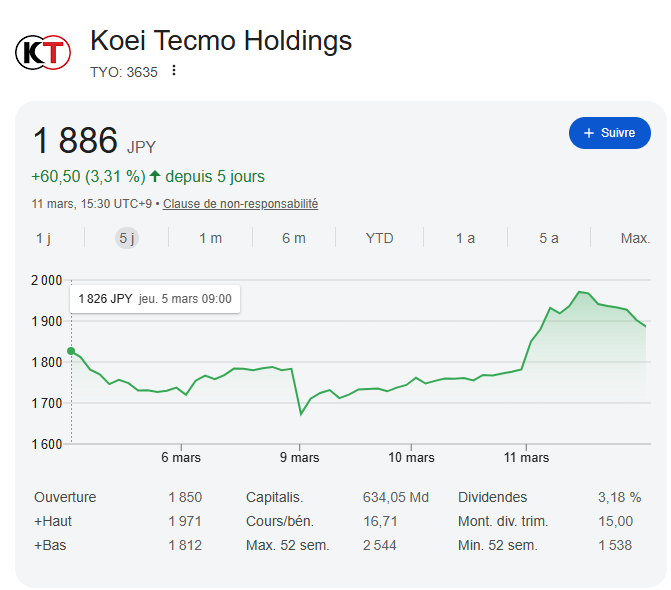Click the 11 mars, 15:30 UTC+9 timestamp
Screen dimensions: 671x590
click(x=92, y=204)
